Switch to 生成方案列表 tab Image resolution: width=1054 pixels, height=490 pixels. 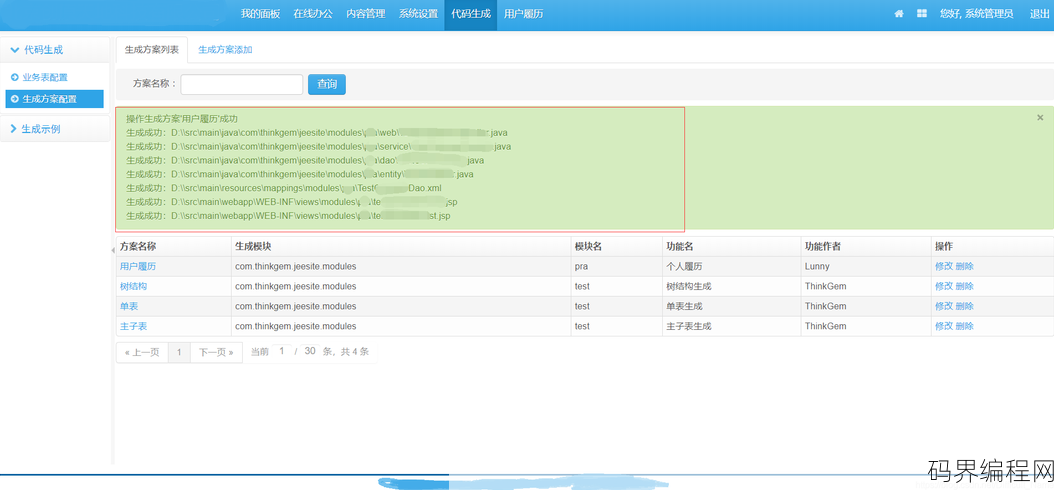pos(152,50)
